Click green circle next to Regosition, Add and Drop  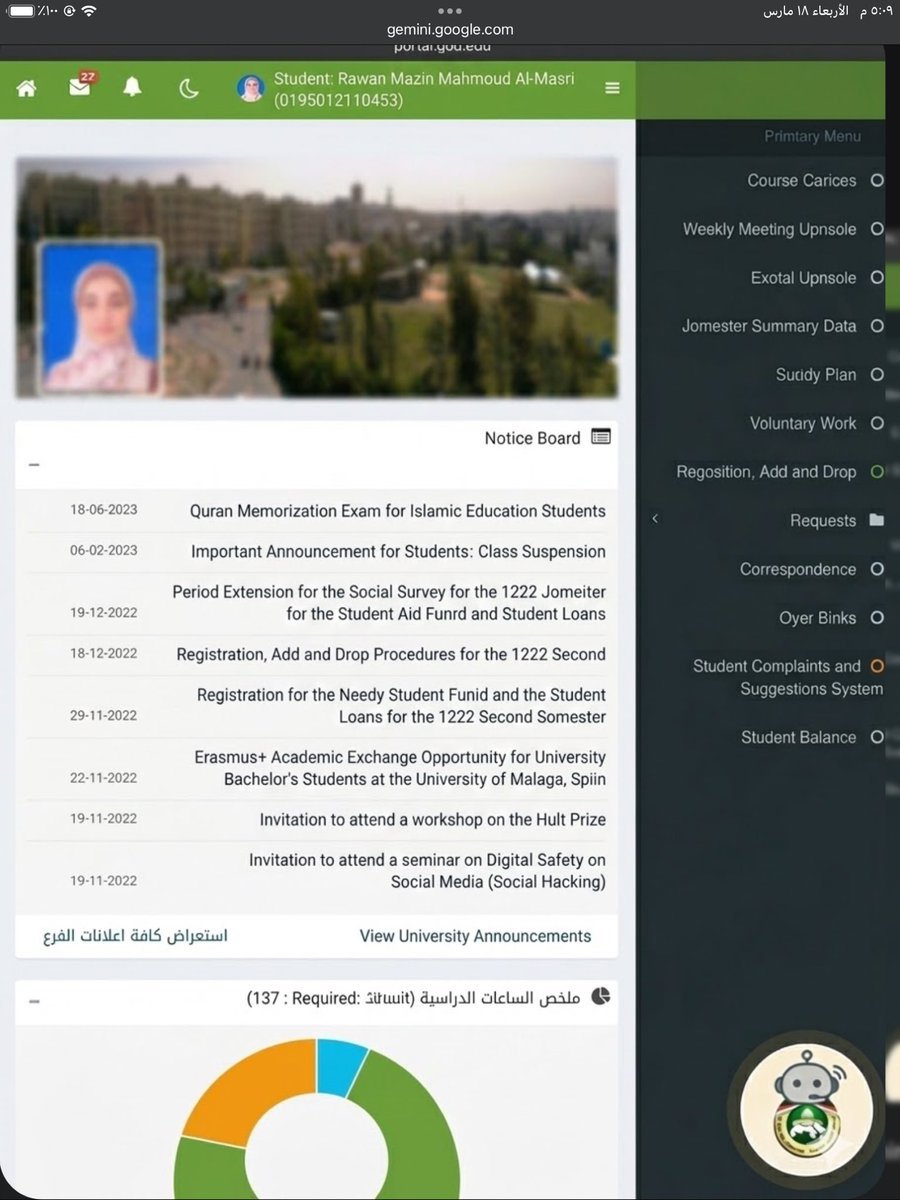tap(877, 471)
